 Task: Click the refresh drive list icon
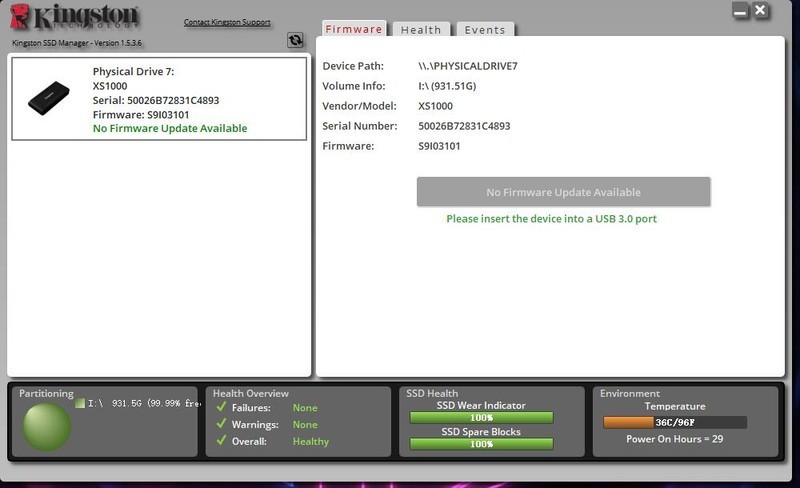click(x=295, y=40)
